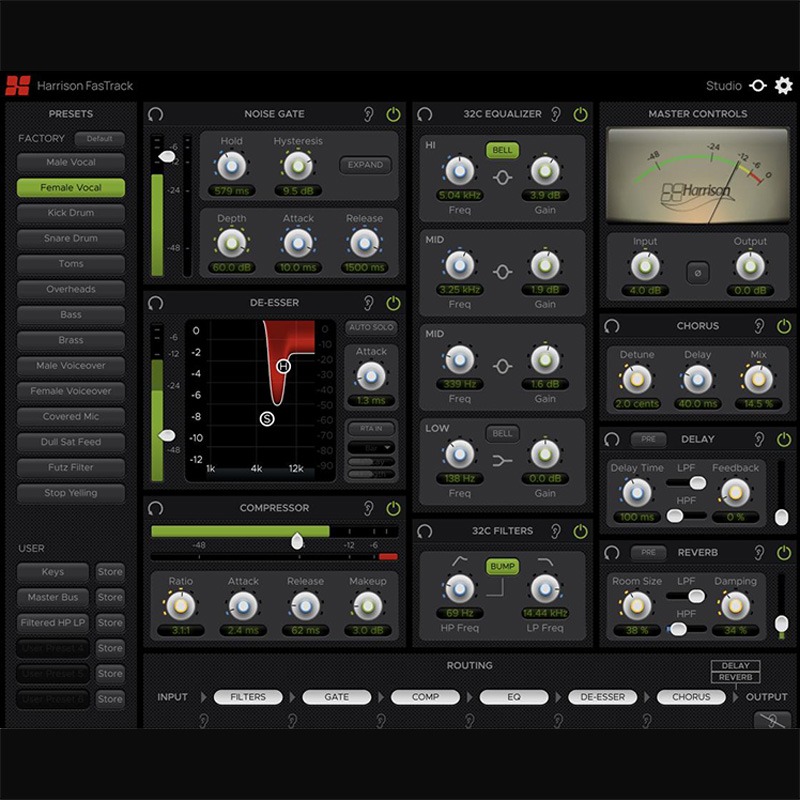Click the DELAY box above routing output
Screen dimensions: 800x800
(x=735, y=666)
